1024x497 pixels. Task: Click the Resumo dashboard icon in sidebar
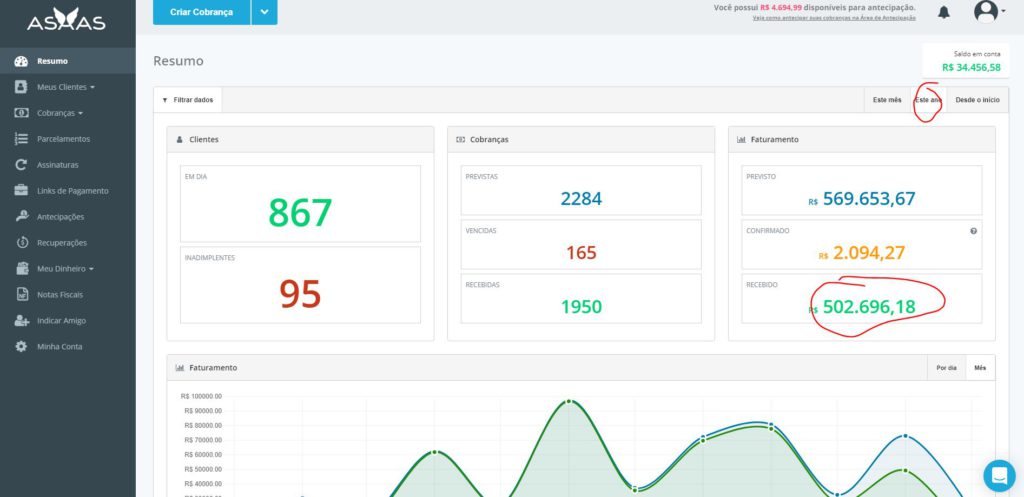21,61
